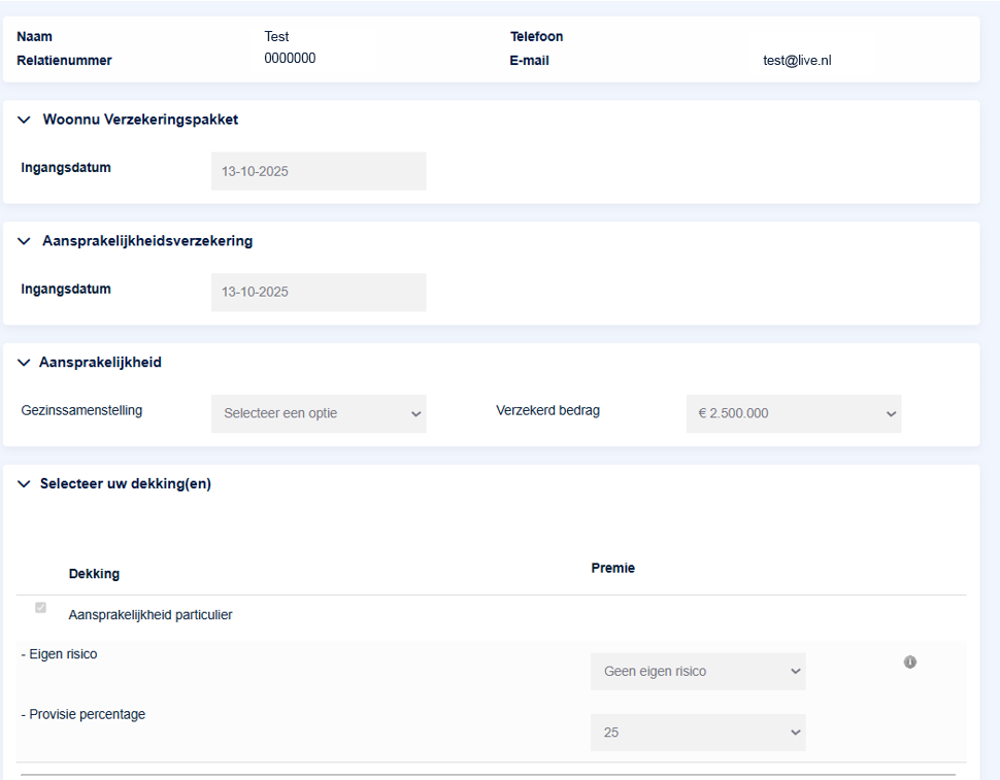Click the Woonnu Verzekeringspakket Ingangsdatum field
The height and width of the screenshot is (780, 1000).
pos(318,171)
